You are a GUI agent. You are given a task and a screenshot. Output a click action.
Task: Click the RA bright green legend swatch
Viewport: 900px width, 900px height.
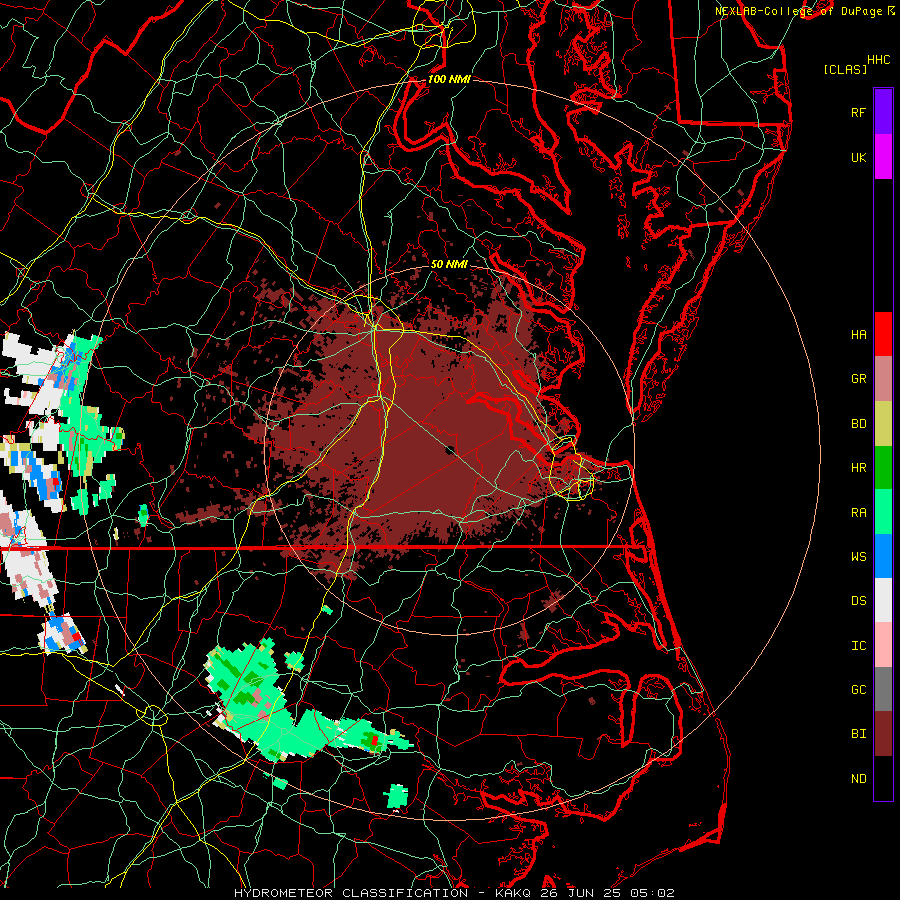pyautogui.click(x=883, y=512)
